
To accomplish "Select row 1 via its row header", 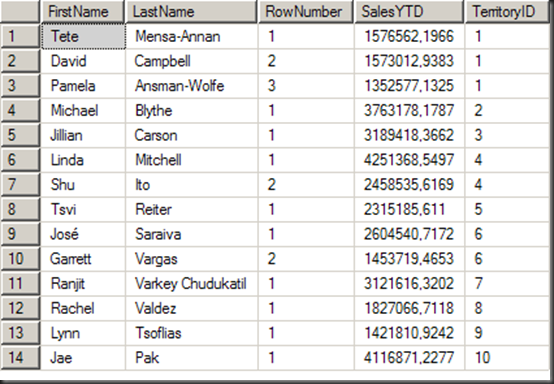I will point(20,36).
